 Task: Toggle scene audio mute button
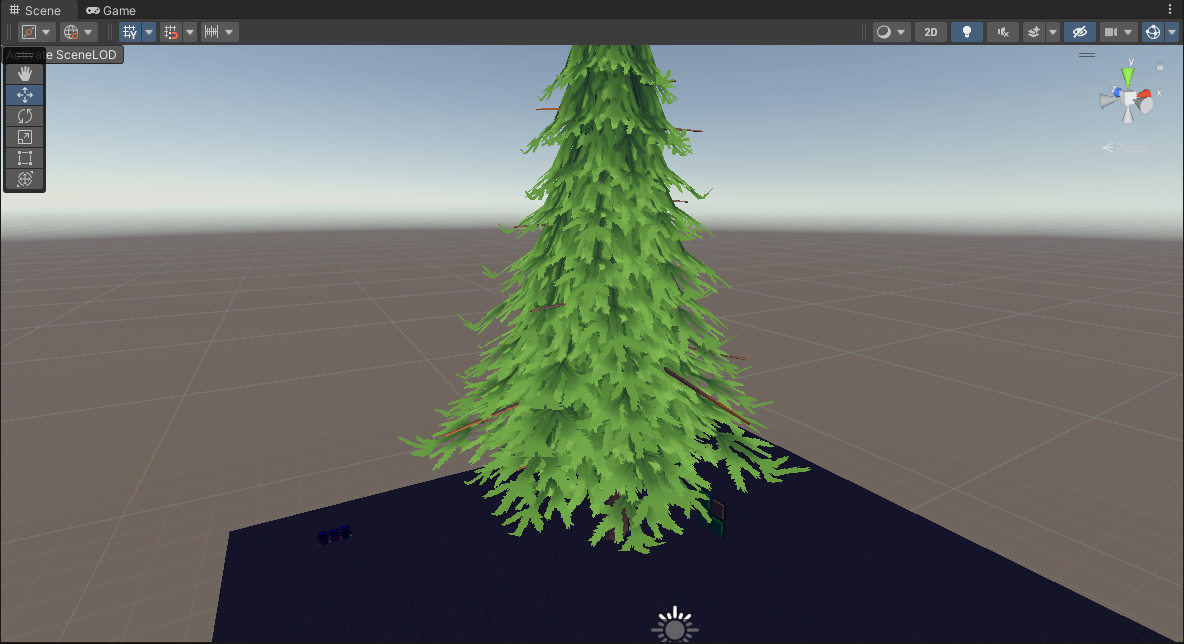[x=1003, y=32]
